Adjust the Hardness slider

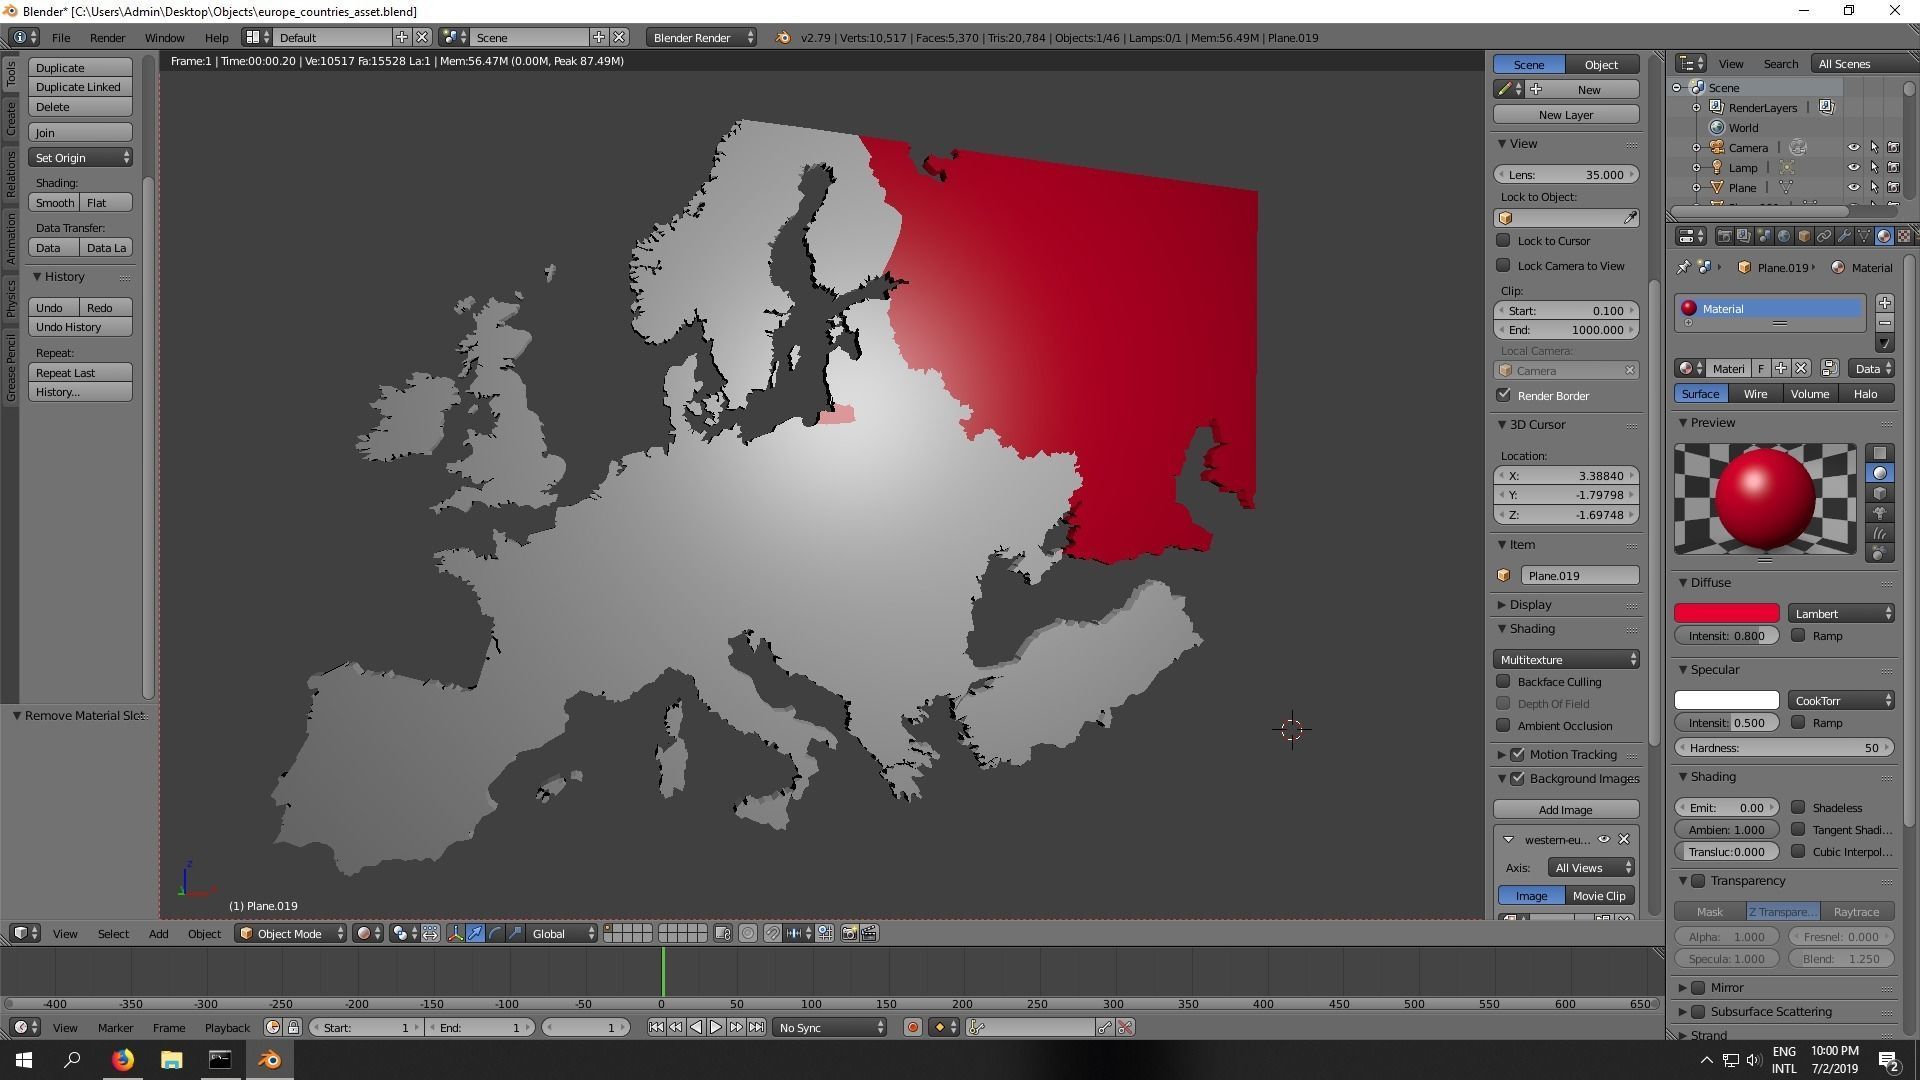pos(1784,747)
